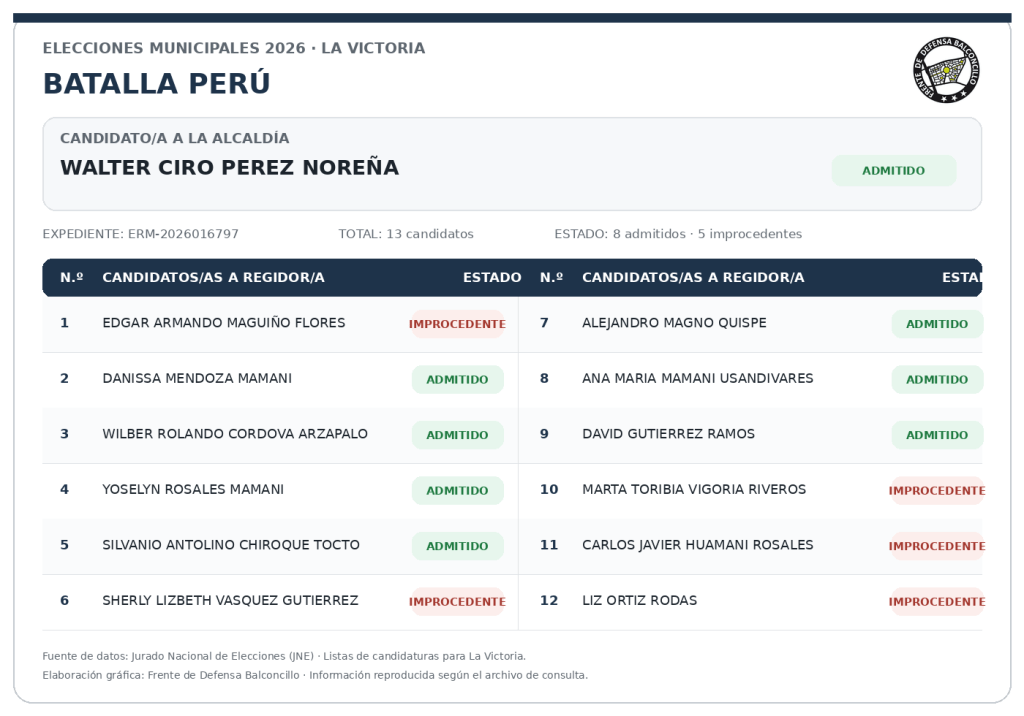Viewport: 1024px width, 716px height.
Task: Click the left ESTADO column header
Action: [492, 278]
